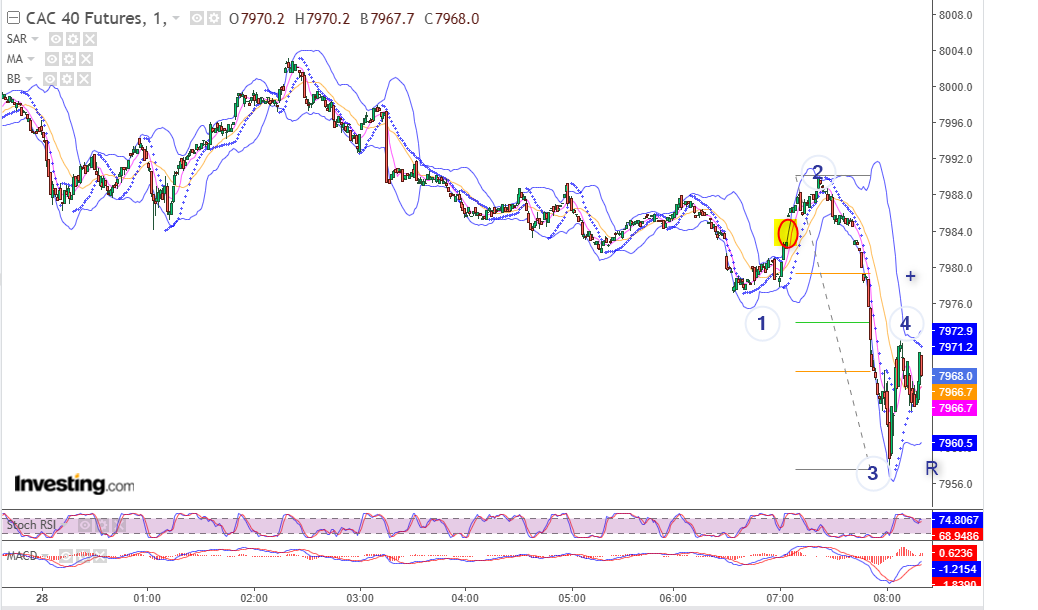The height and width of the screenshot is (610, 1038).
Task: Toggle MACD visibility eye icon
Action: point(66,556)
